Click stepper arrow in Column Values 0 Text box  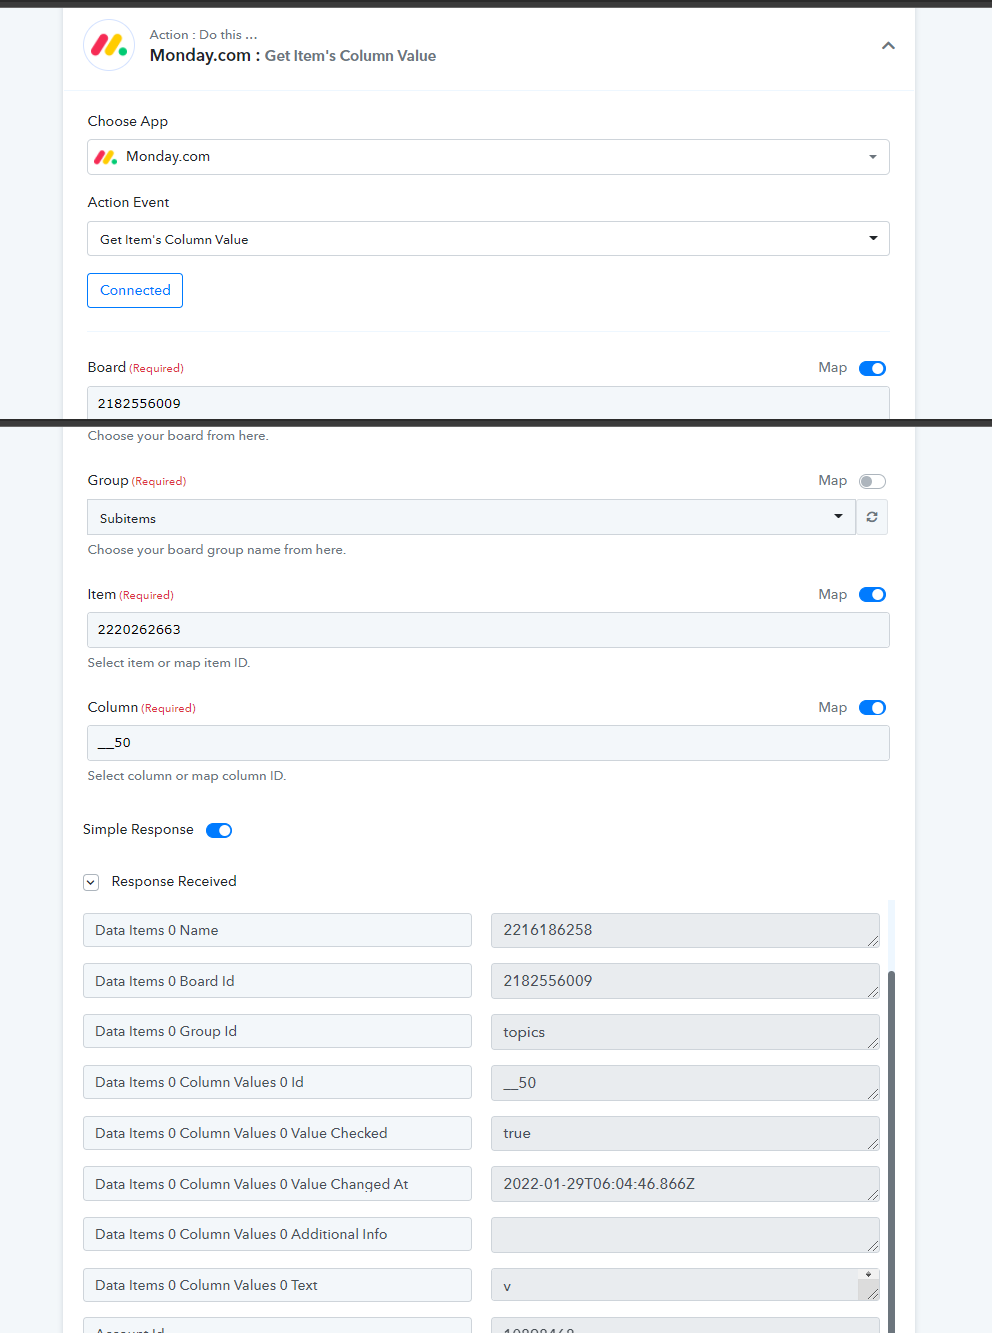click(x=868, y=1275)
